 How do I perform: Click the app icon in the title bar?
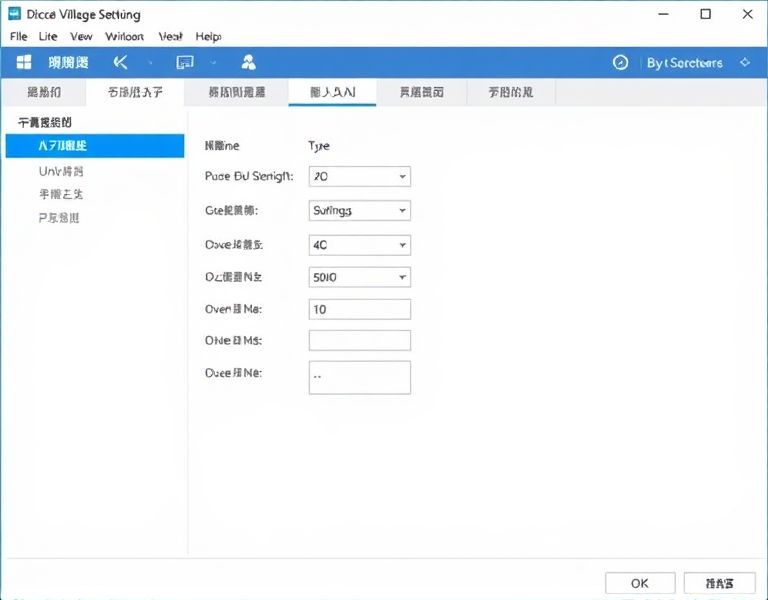coord(15,14)
